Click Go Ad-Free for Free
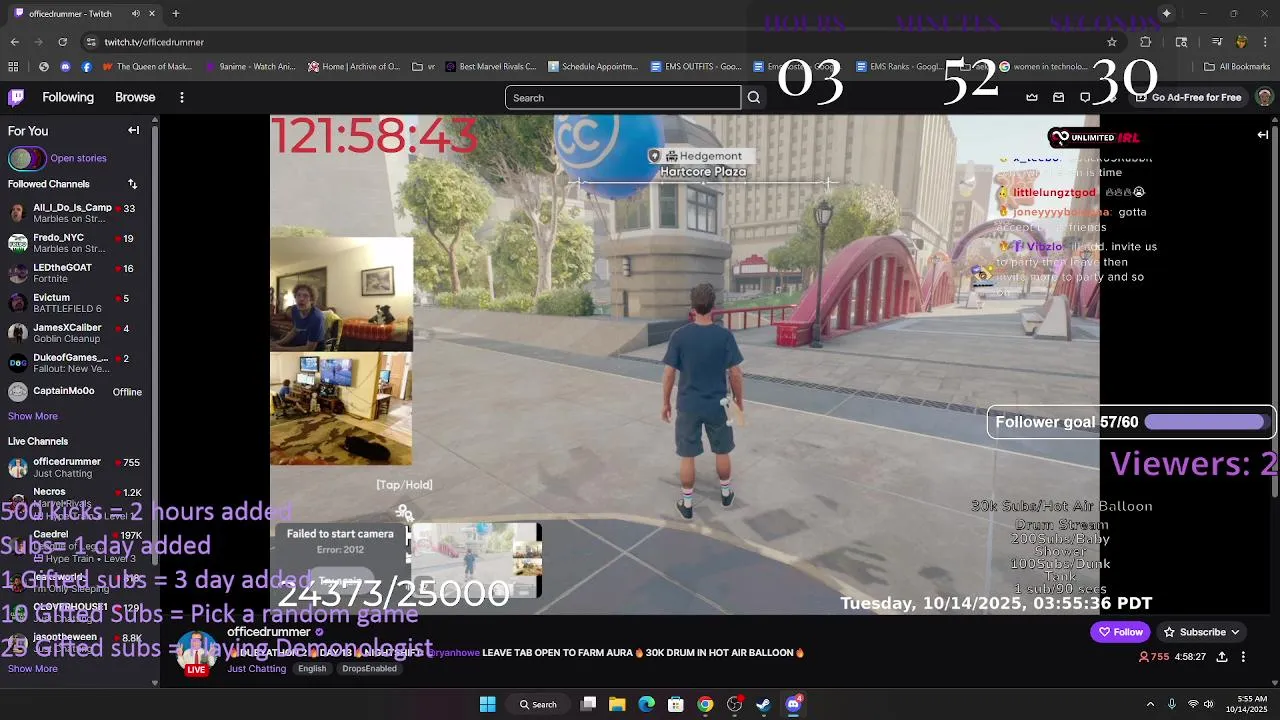 pos(1189,97)
